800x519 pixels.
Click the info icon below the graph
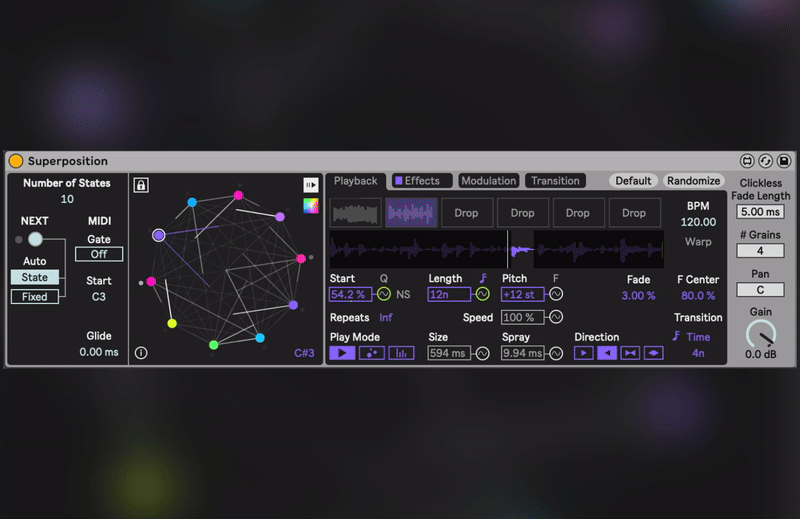click(141, 353)
